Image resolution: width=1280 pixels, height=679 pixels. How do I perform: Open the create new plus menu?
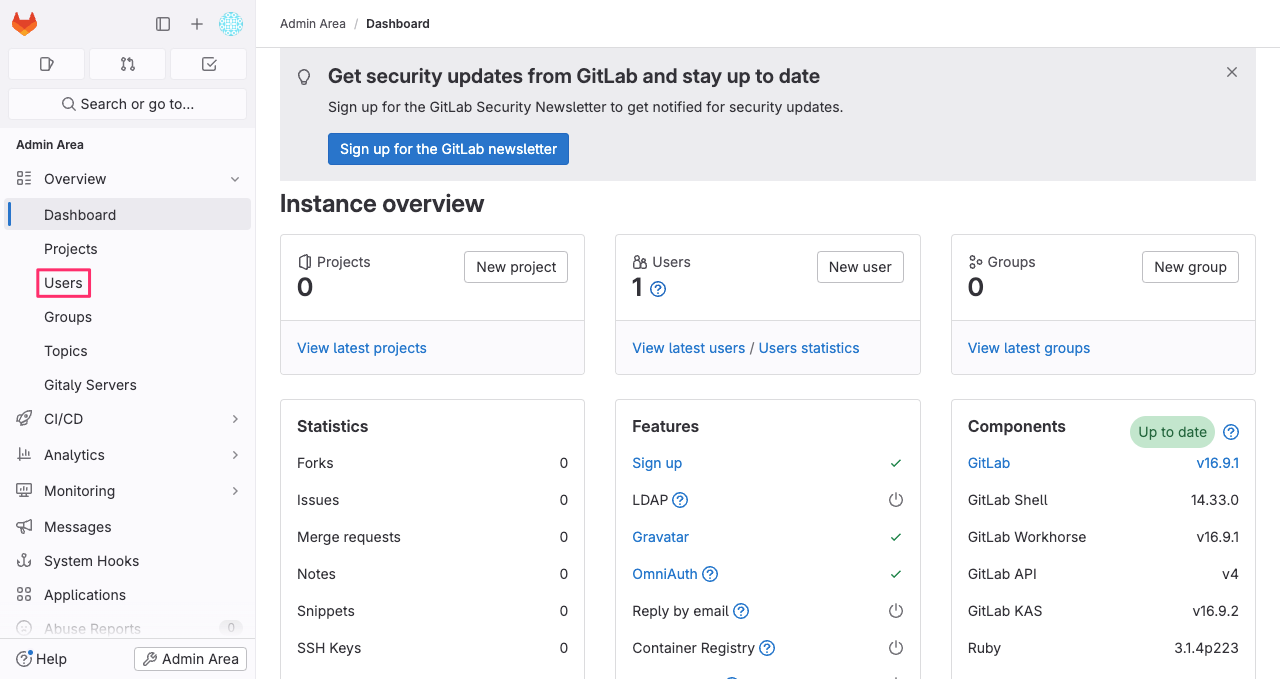click(197, 24)
